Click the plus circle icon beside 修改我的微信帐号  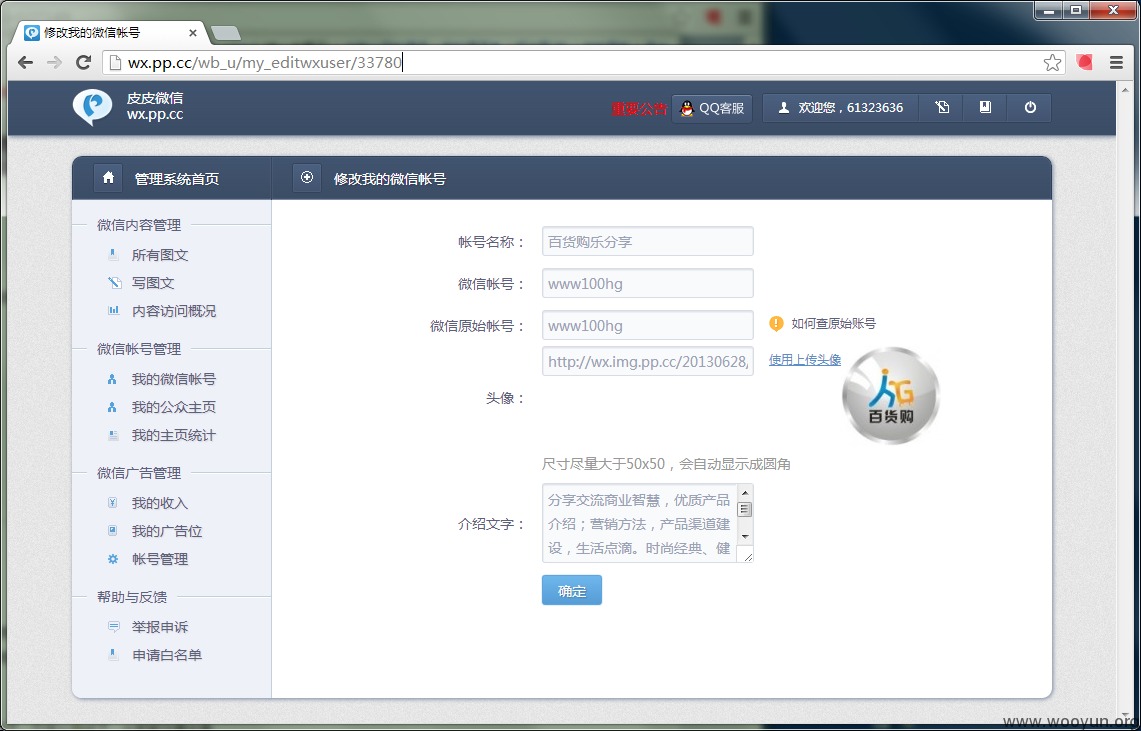(307, 177)
